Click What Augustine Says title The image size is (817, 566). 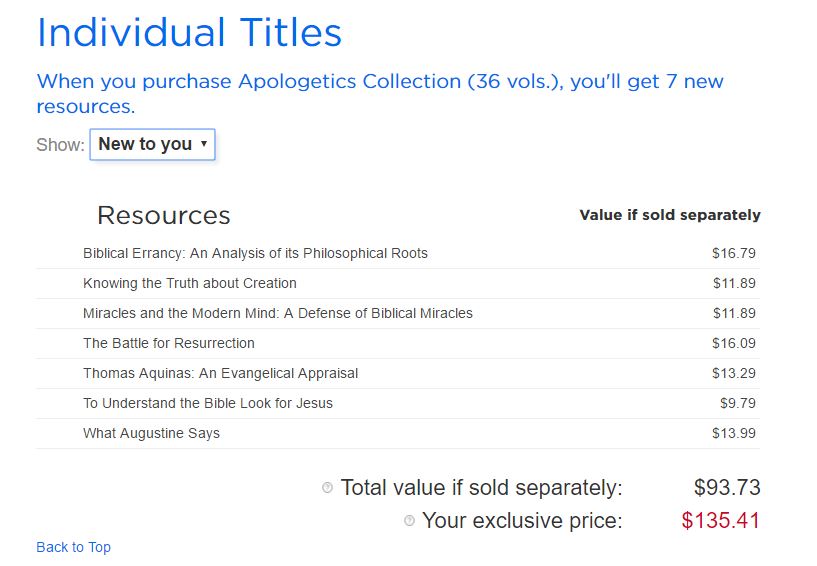tap(151, 433)
